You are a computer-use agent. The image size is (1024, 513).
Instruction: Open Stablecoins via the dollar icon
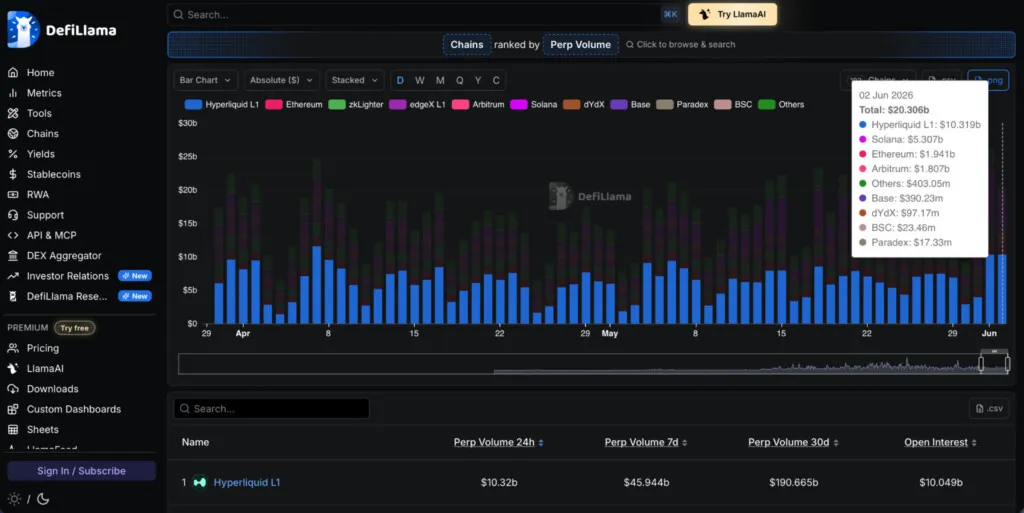13,174
